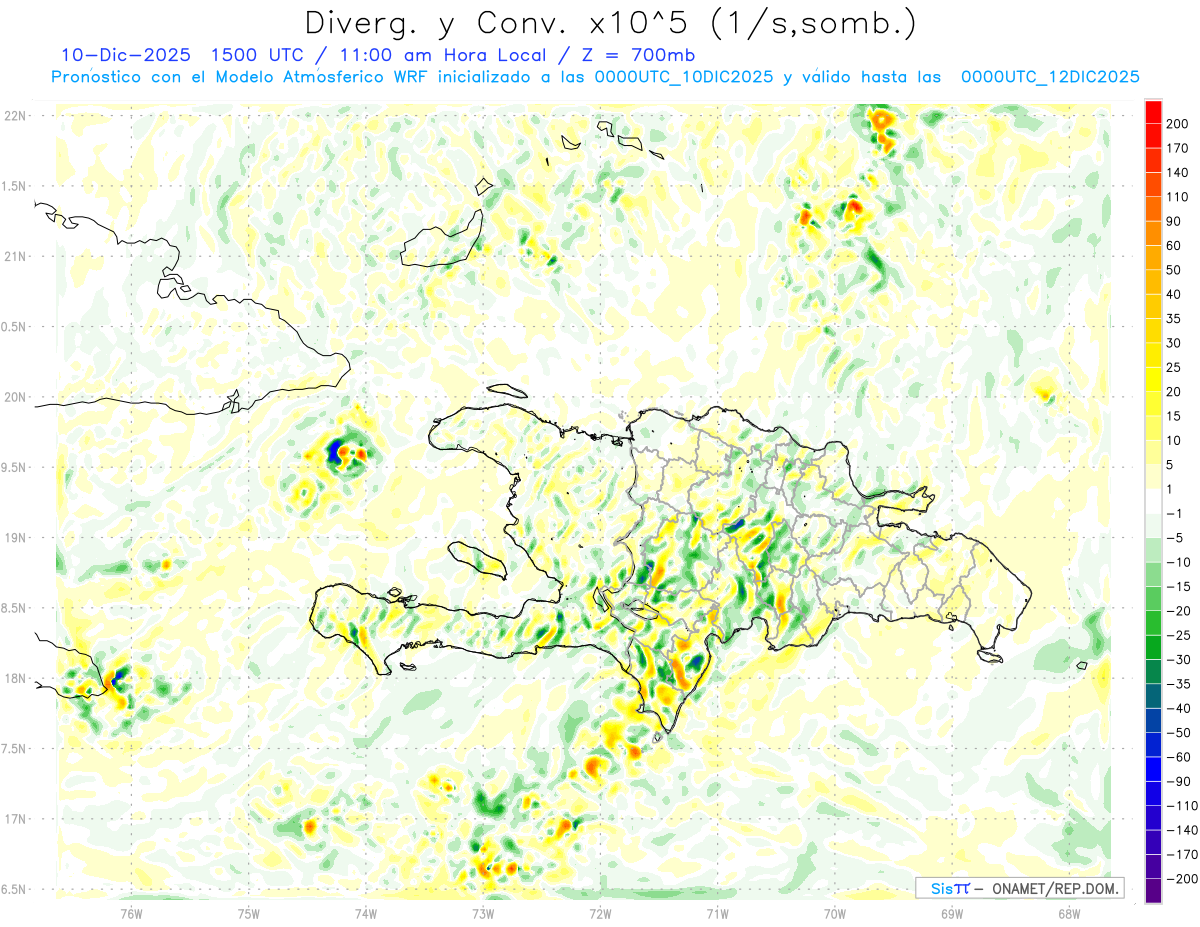Click the "0000UTC_10DIC2025" initialization time
Image resolution: width=1200 pixels, height=927 pixels.
684,77
